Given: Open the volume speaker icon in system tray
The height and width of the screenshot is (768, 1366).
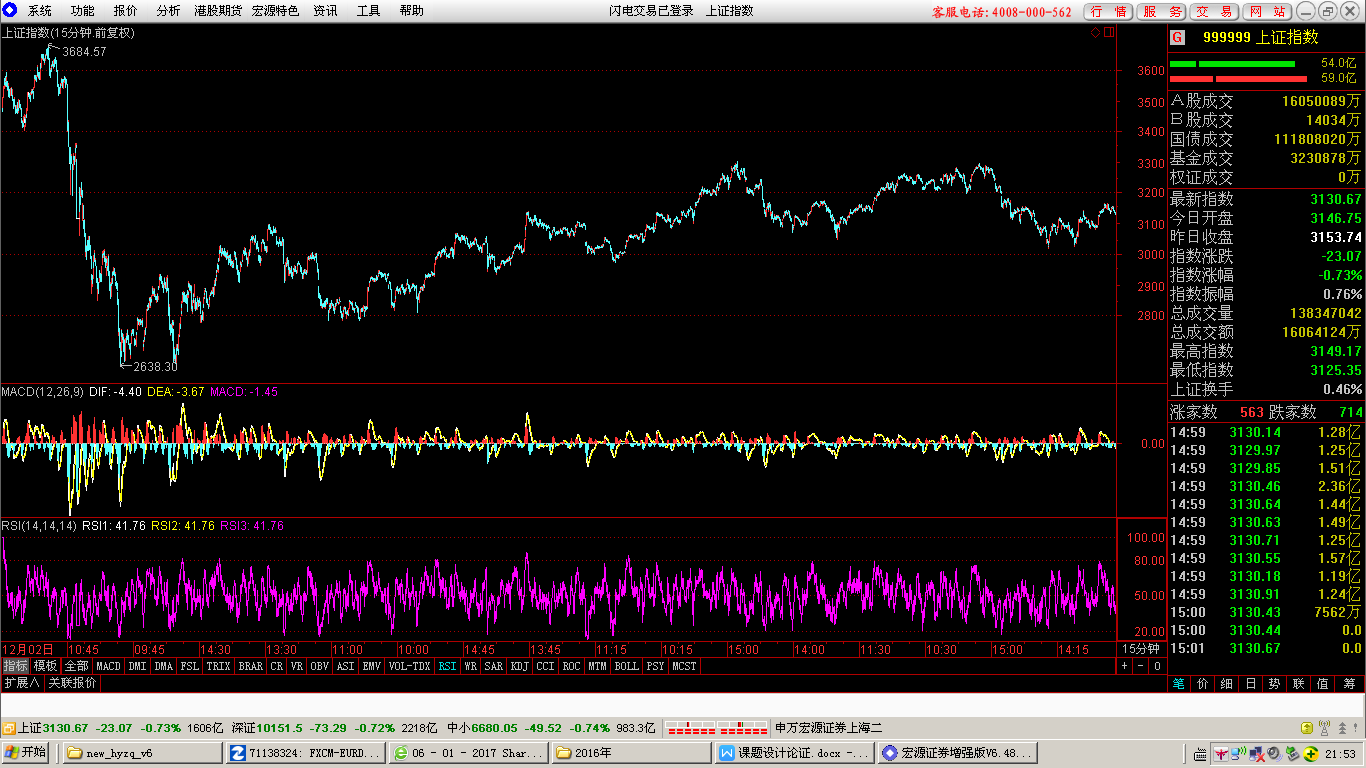Looking at the screenshot, I should coord(1274,753).
